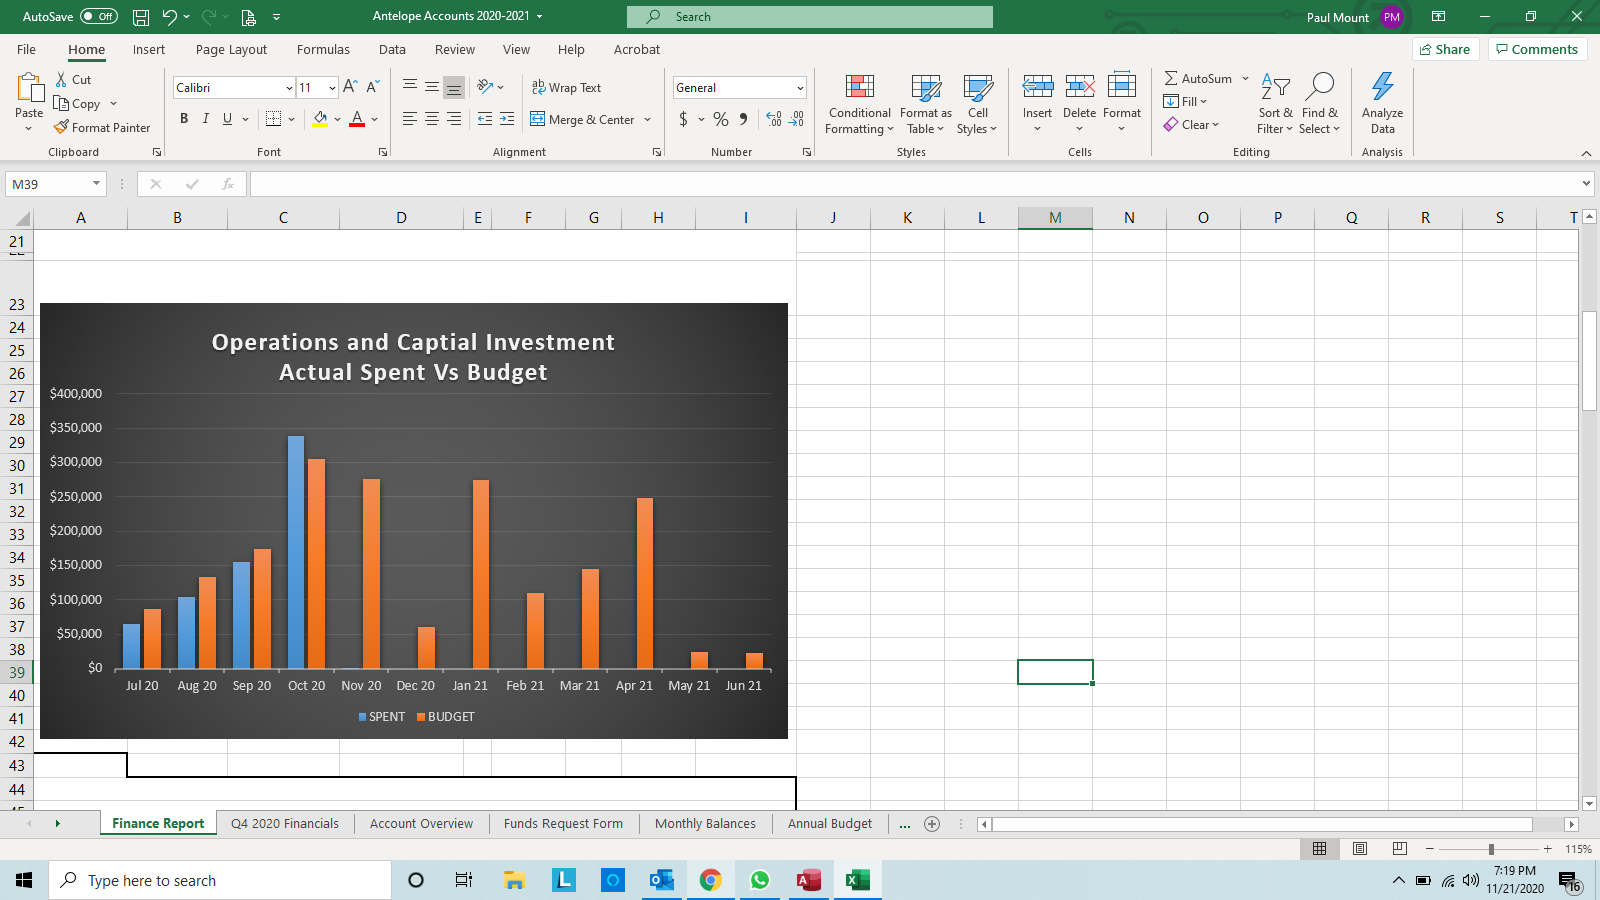Click Merge & Center button
This screenshot has height=900, width=1600.
click(584, 119)
